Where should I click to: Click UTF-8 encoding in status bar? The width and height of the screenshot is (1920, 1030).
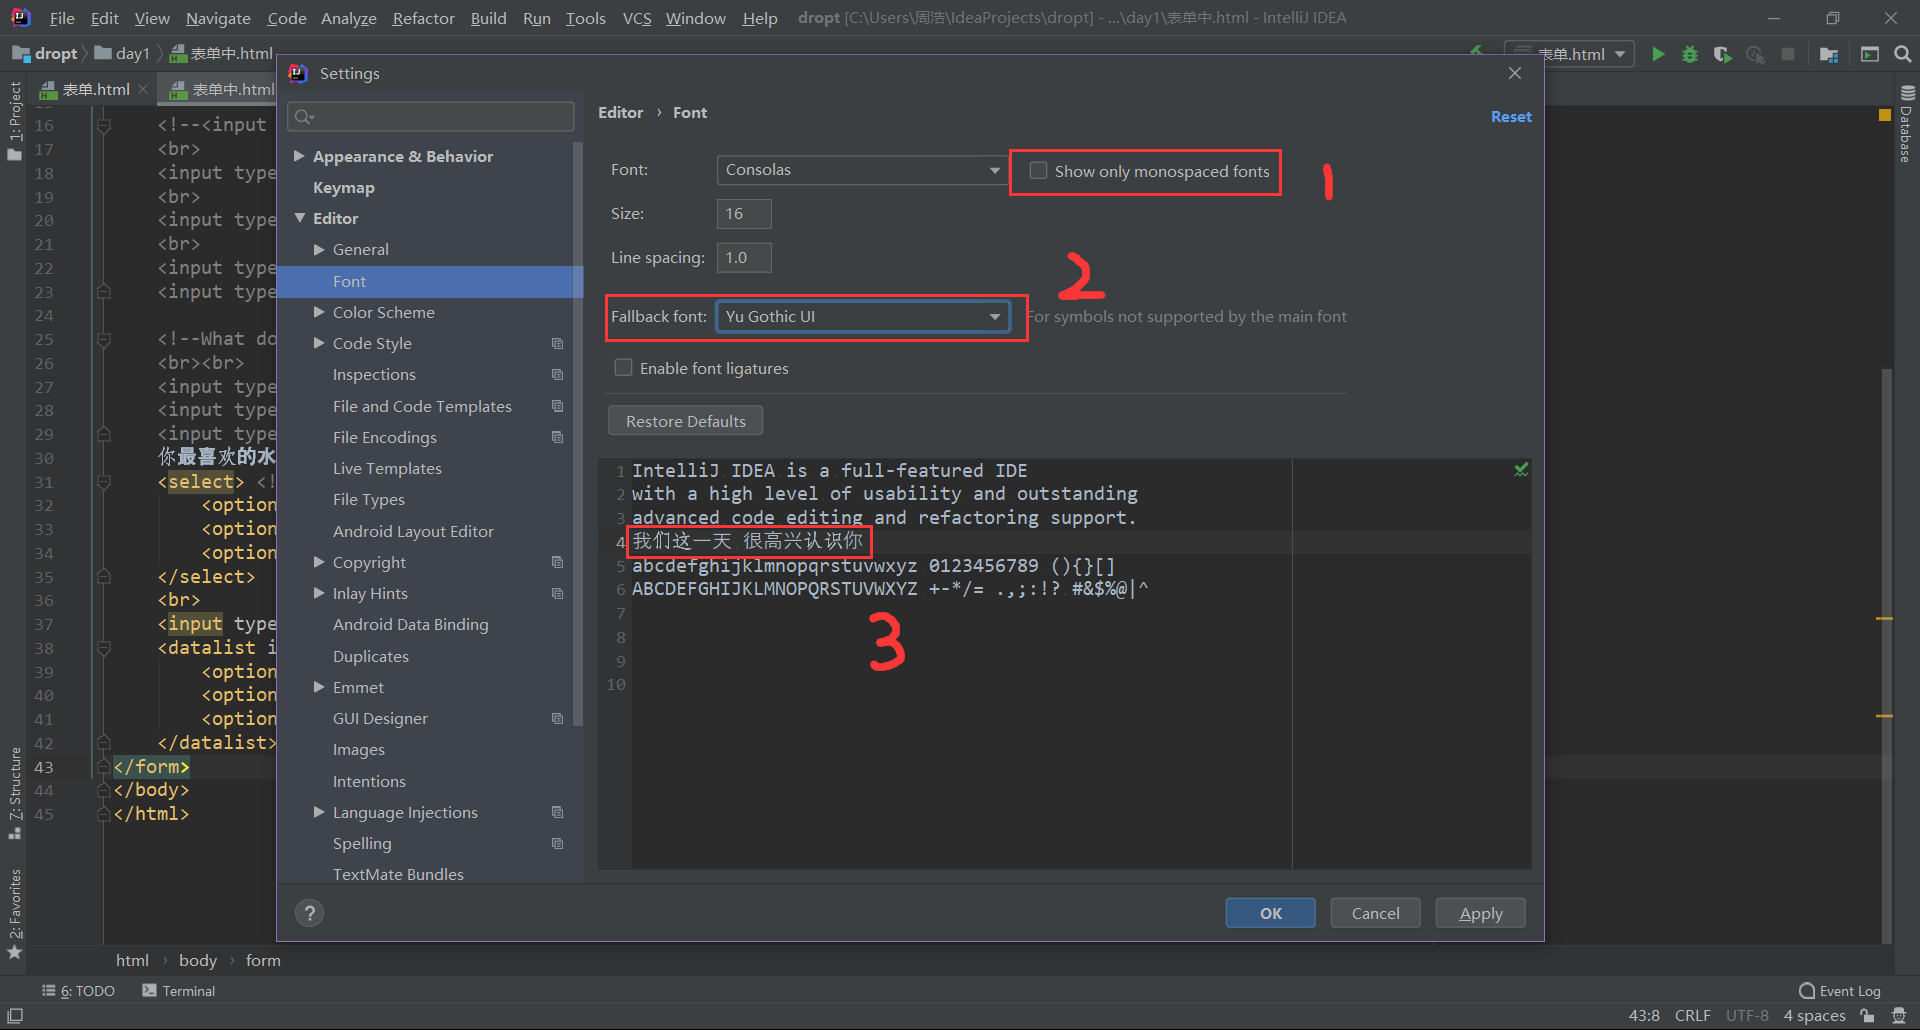click(1747, 1016)
